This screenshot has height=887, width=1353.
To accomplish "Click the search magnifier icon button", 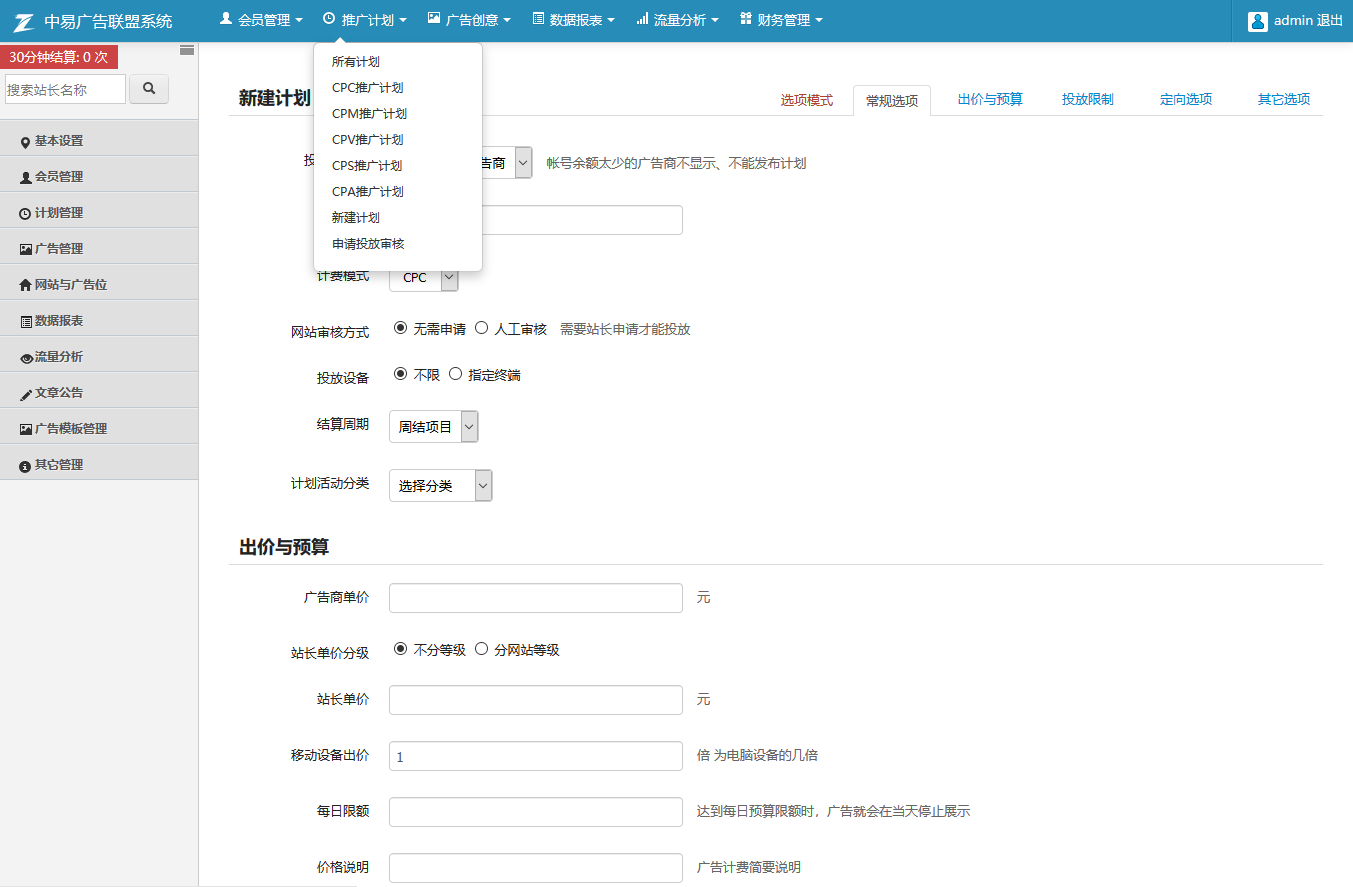I will pos(149,89).
